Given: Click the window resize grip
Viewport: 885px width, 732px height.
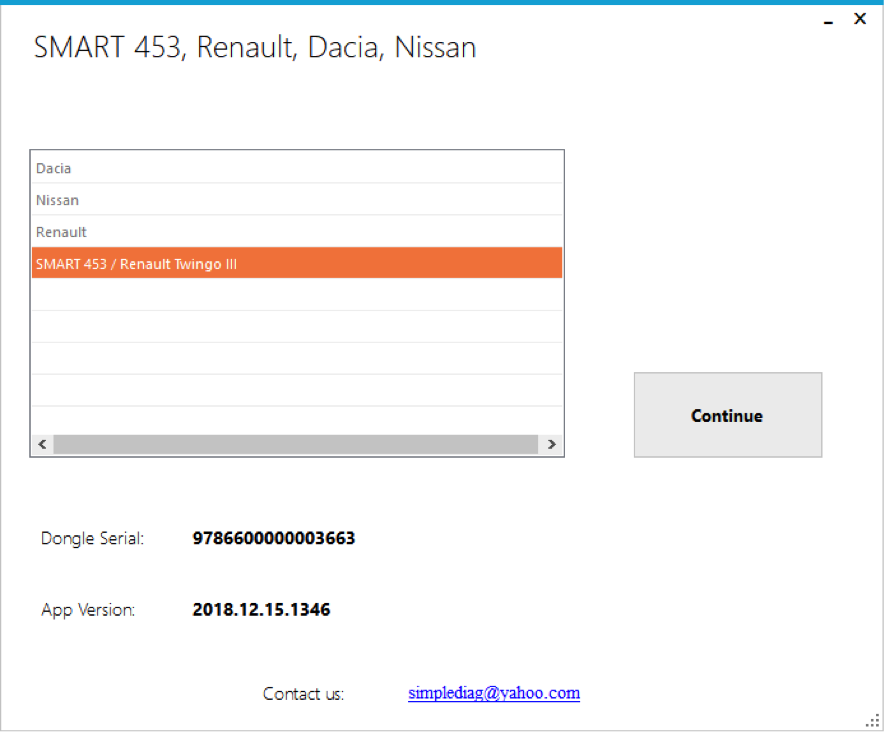Looking at the screenshot, I should point(873,721).
